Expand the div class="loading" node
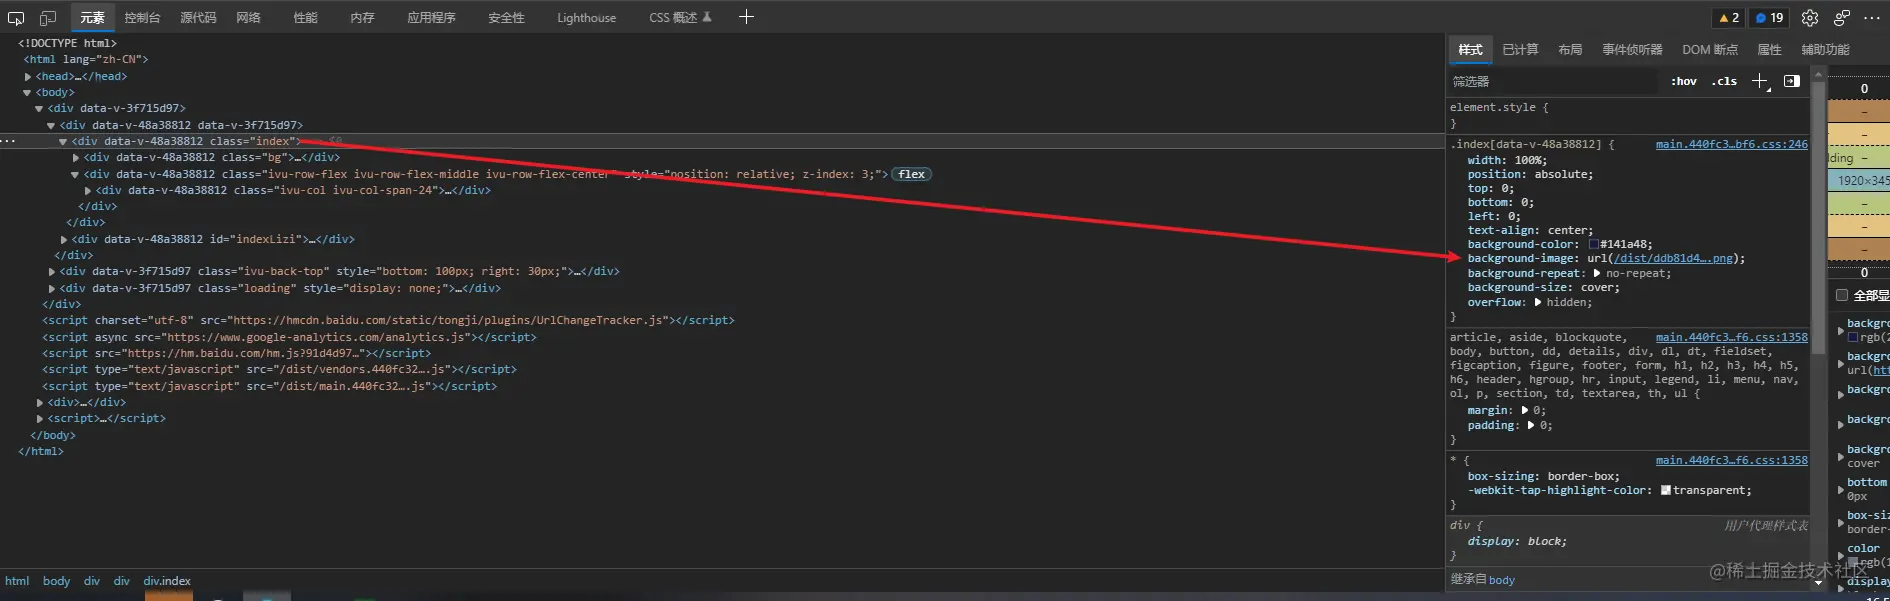The height and width of the screenshot is (601, 1890). pyautogui.click(x=52, y=288)
